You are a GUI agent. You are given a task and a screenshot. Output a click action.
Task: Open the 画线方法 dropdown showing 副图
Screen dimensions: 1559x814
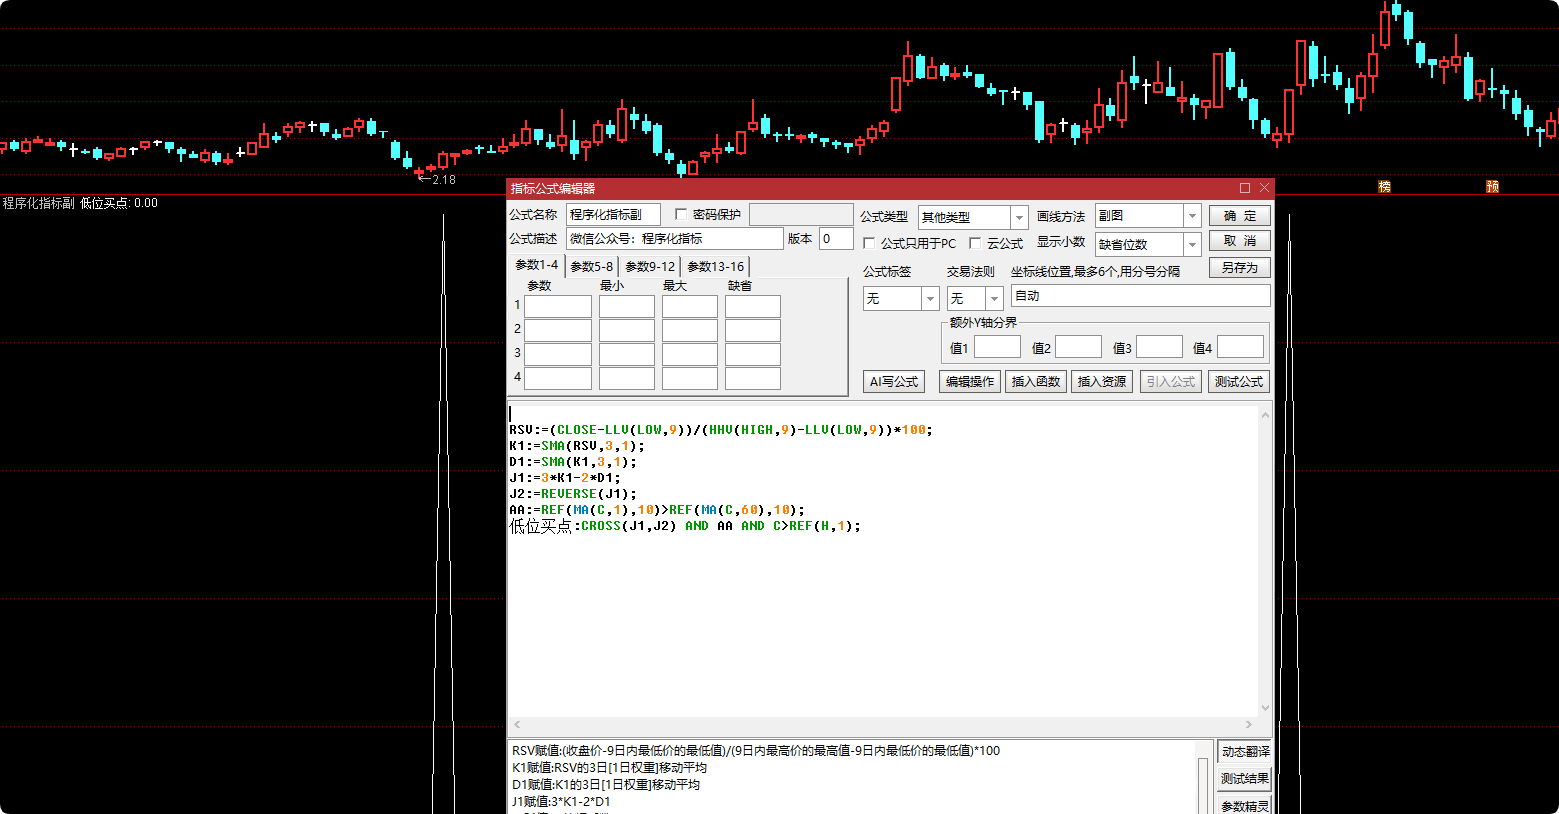click(1192, 216)
